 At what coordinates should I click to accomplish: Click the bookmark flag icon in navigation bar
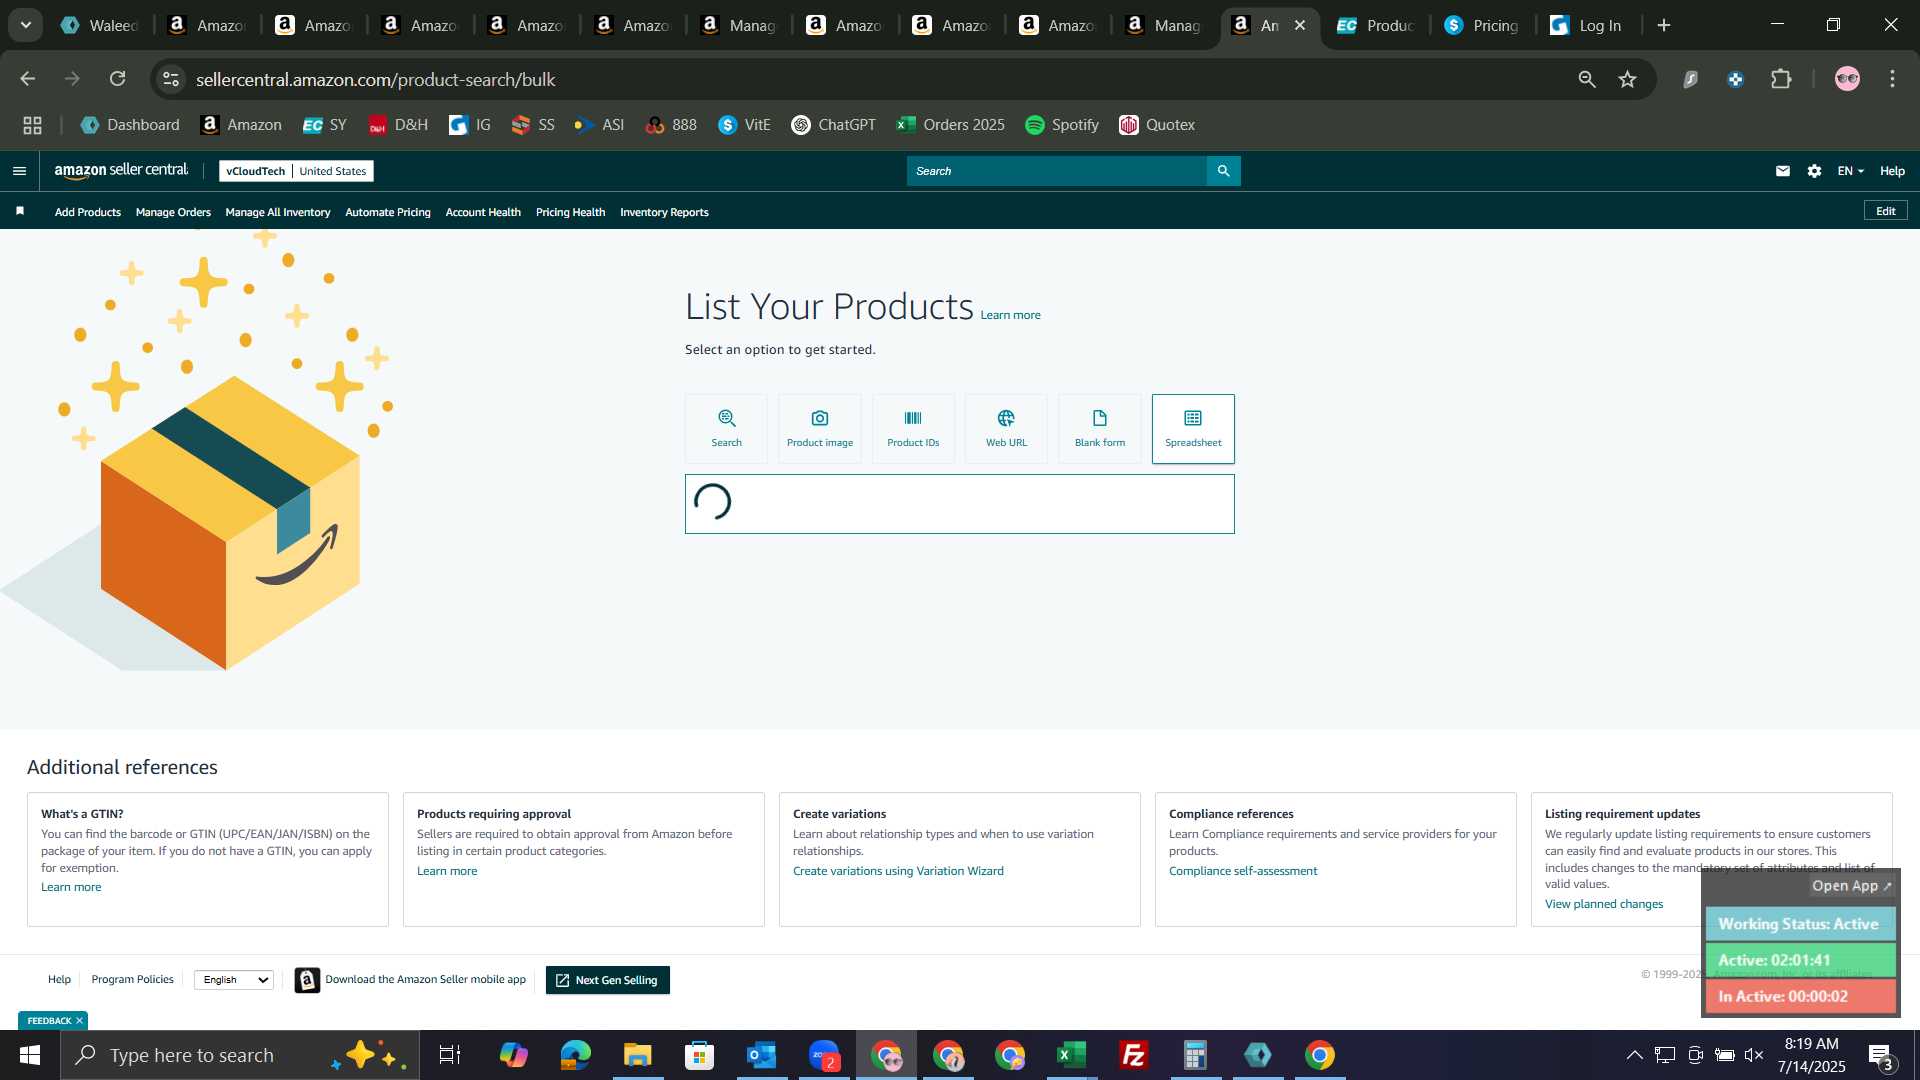[x=20, y=211]
